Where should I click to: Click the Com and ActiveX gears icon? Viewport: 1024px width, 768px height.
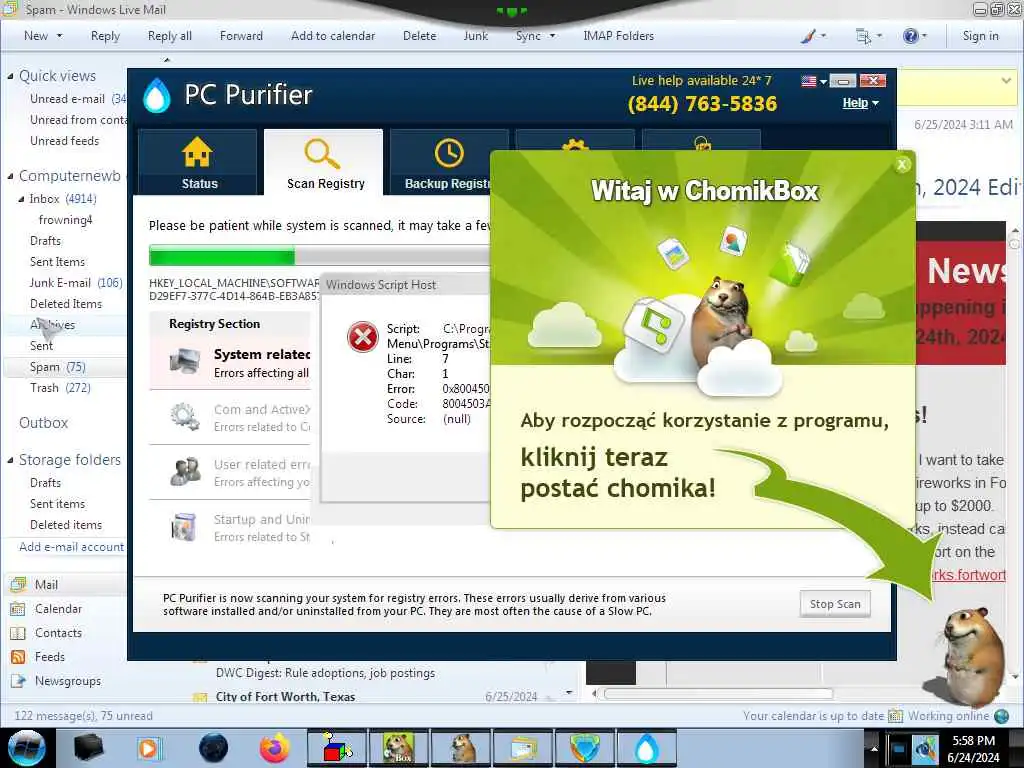[x=185, y=416]
